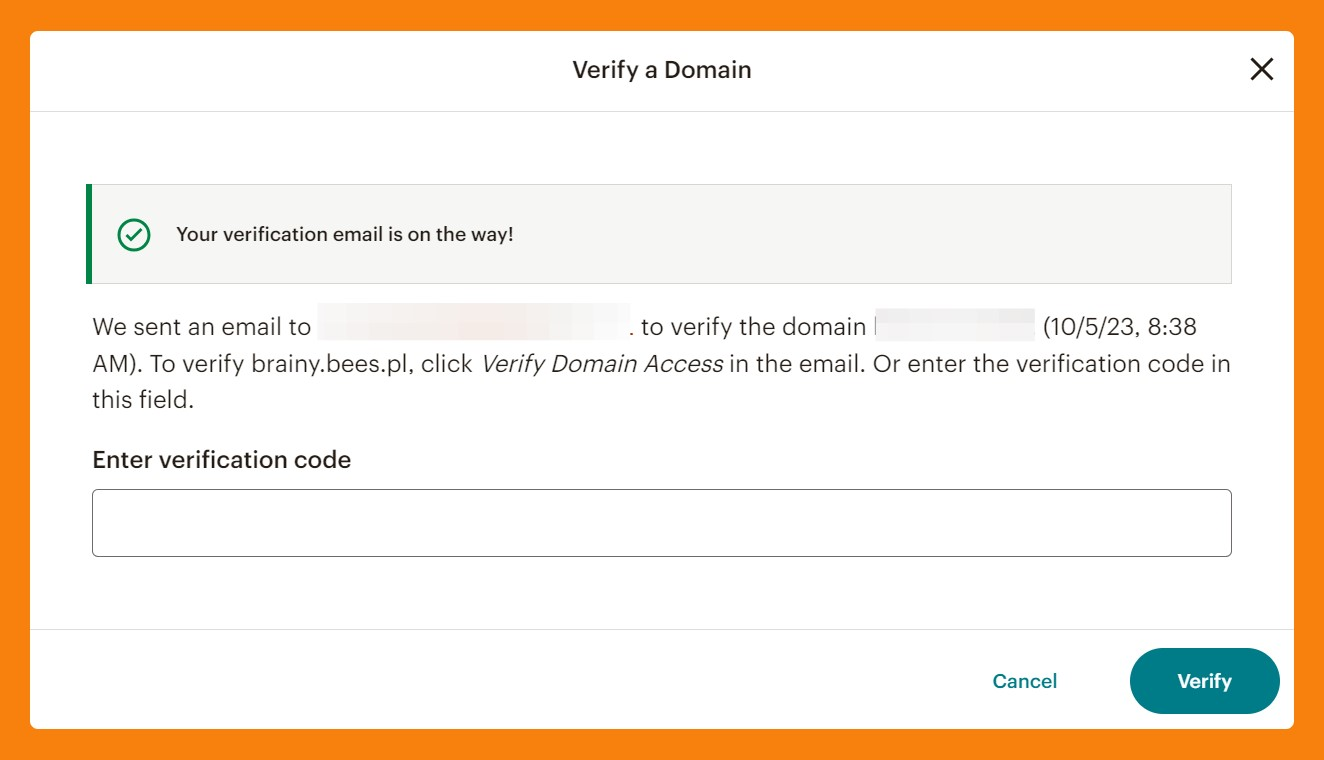The height and width of the screenshot is (760, 1324).
Task: Click the green success checkmark icon
Action: pos(134,235)
